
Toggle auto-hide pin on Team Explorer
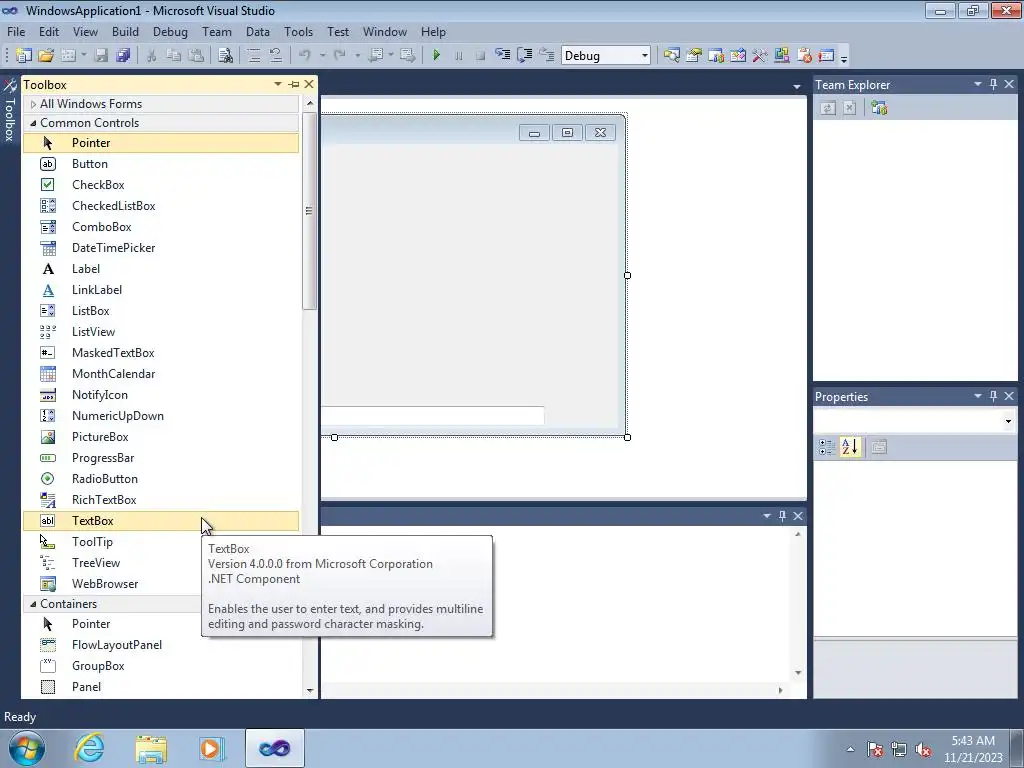click(x=993, y=84)
